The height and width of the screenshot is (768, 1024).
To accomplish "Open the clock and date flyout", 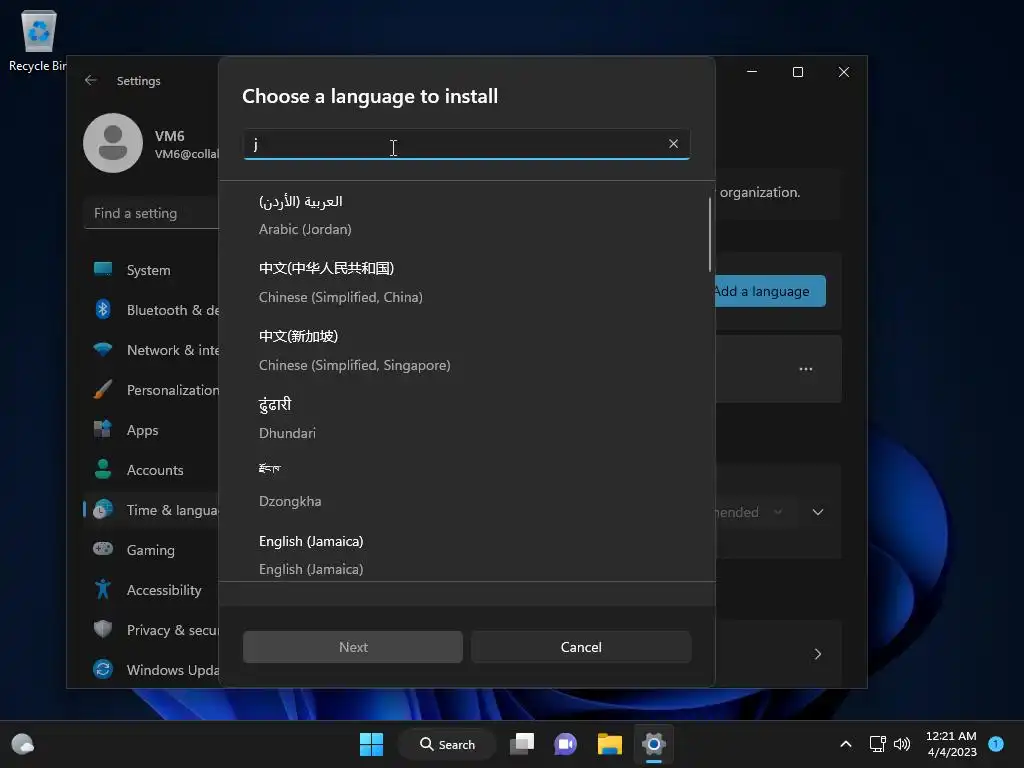I will pyautogui.click(x=951, y=744).
